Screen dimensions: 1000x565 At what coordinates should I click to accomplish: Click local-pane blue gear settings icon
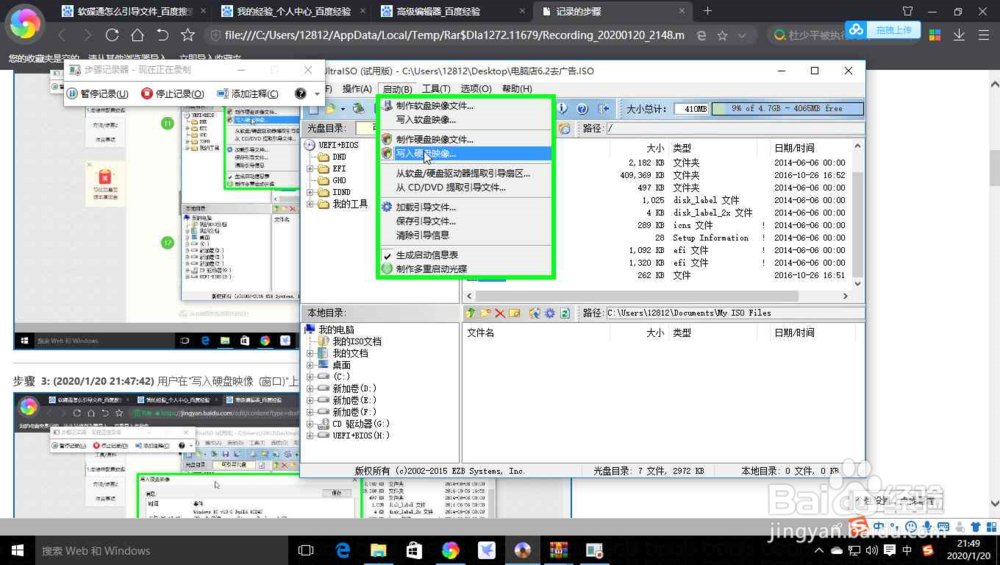coord(550,313)
